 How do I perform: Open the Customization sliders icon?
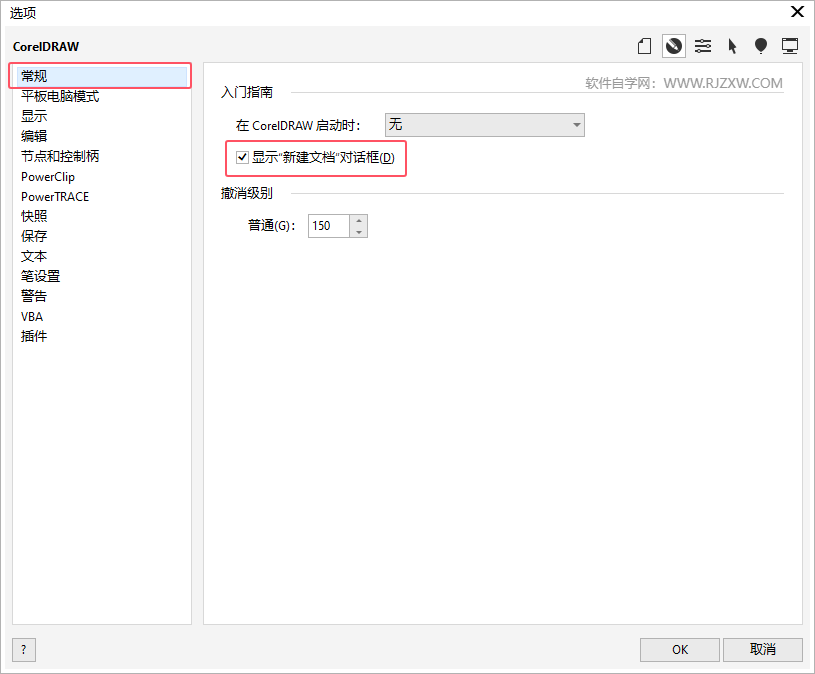(703, 46)
